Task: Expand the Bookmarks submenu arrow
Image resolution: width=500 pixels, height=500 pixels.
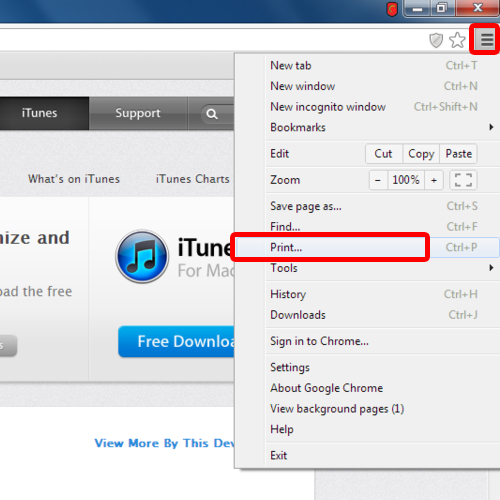Action: tap(491, 127)
